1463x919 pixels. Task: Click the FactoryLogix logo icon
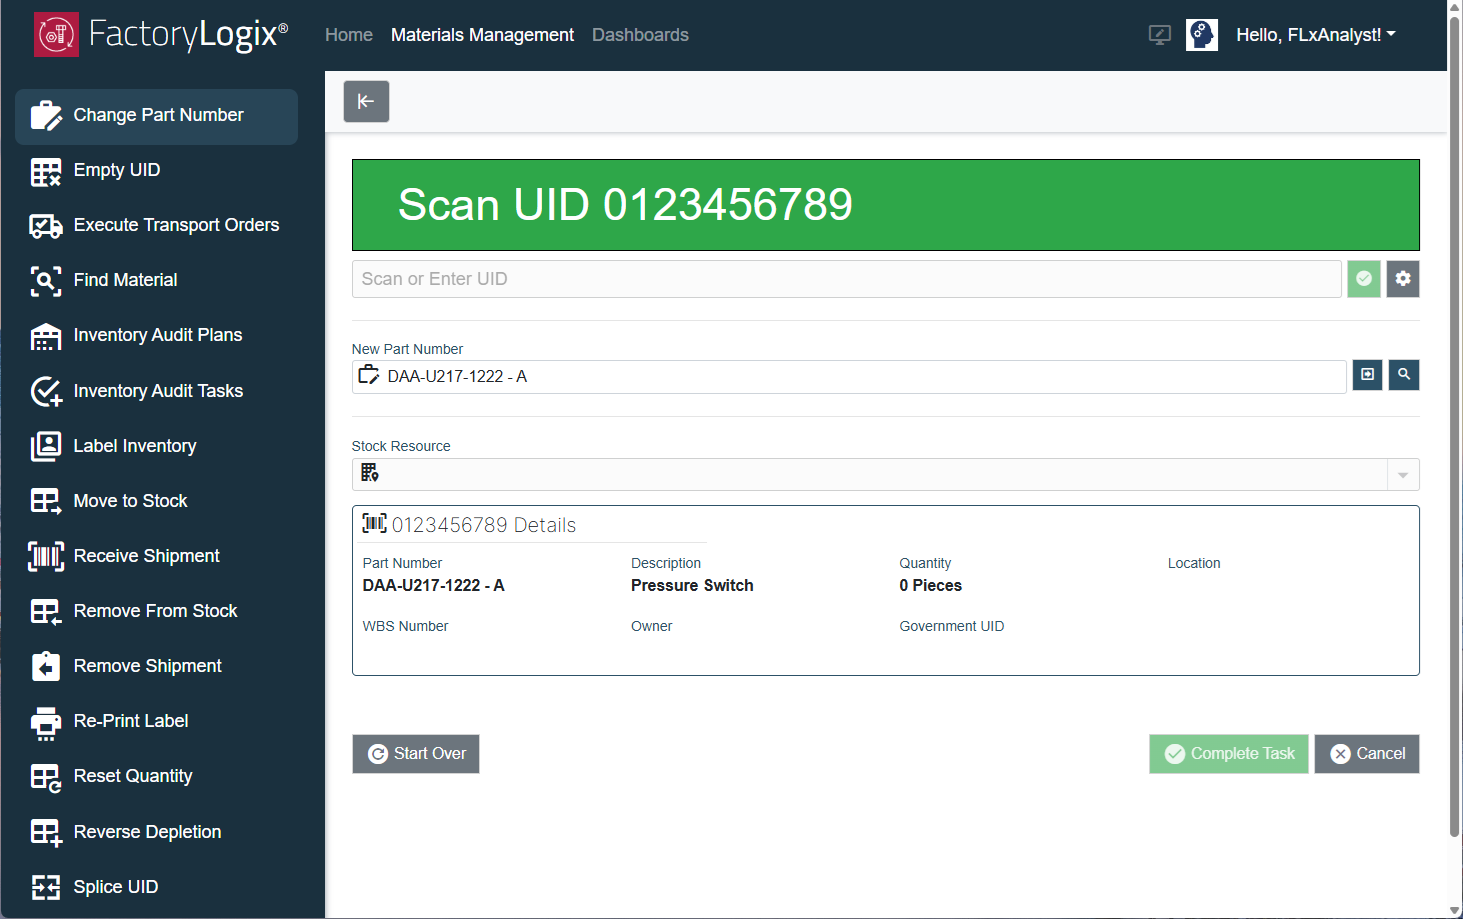point(56,35)
